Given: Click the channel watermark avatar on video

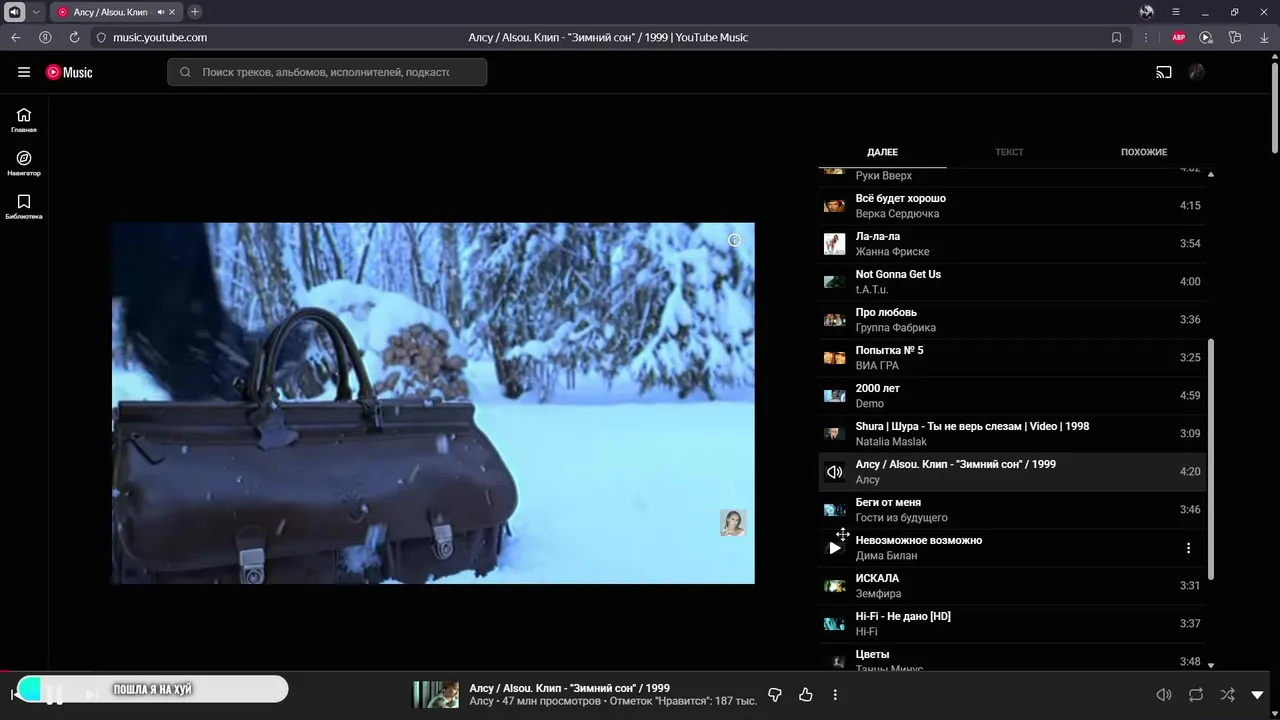Looking at the screenshot, I should [x=733, y=523].
